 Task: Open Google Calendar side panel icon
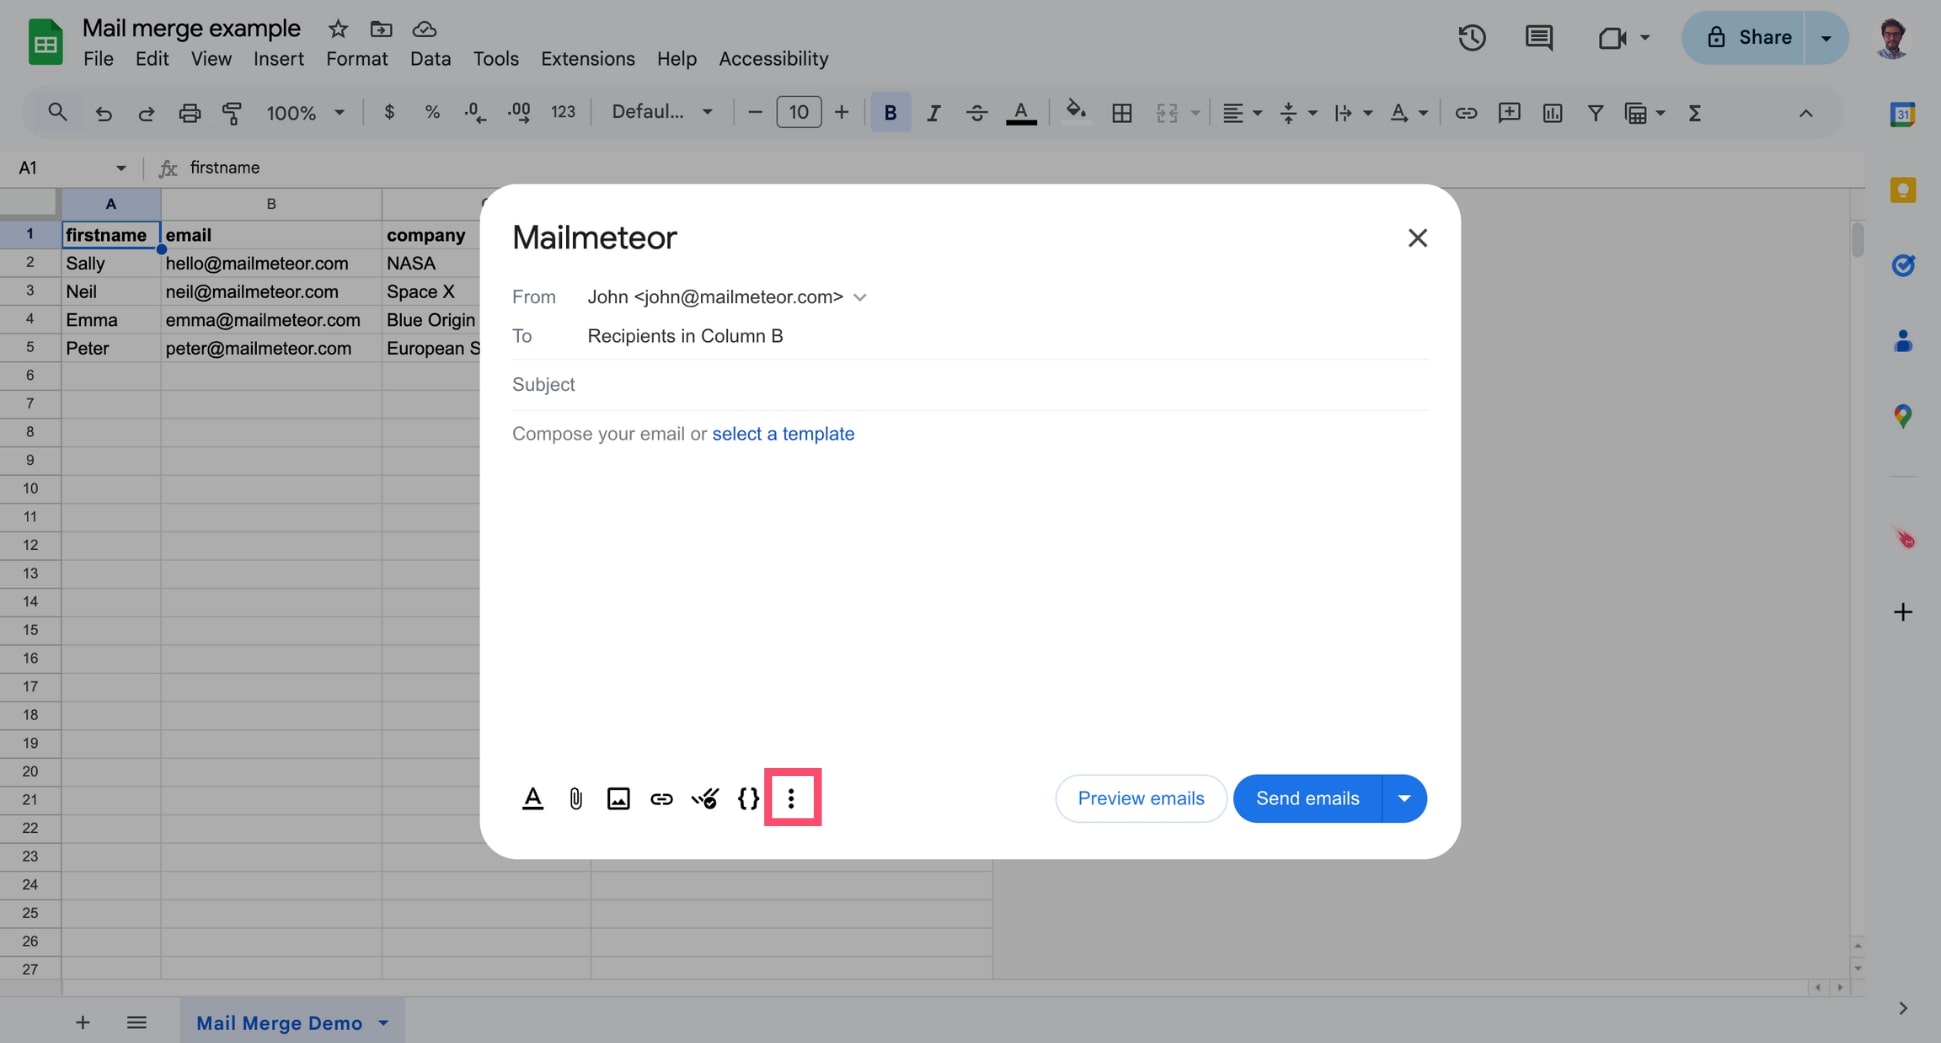[1902, 115]
